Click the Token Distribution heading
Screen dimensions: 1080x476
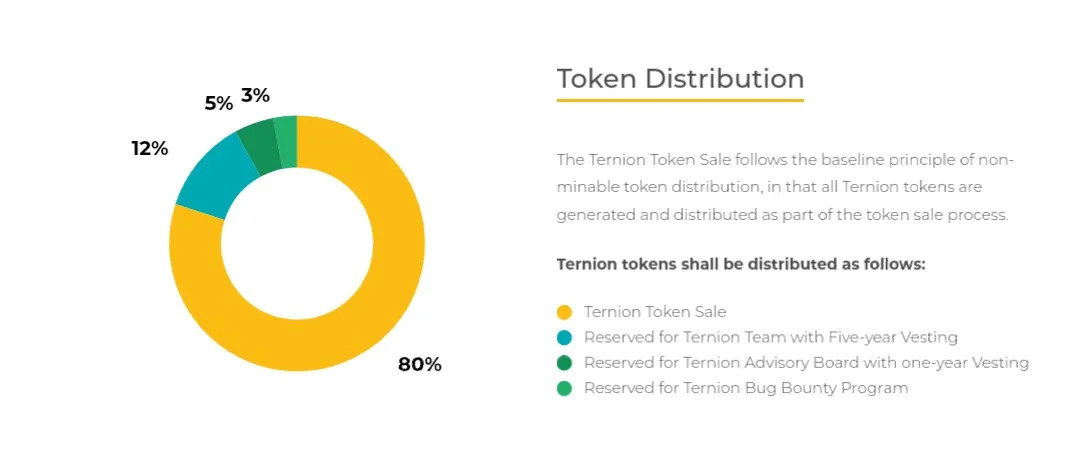pos(680,79)
